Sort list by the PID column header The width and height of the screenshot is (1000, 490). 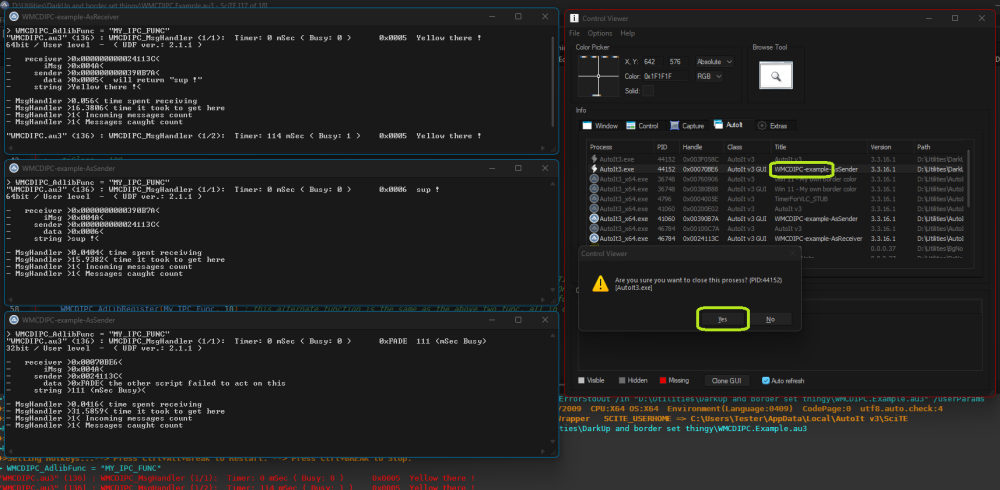pyautogui.click(x=666, y=147)
